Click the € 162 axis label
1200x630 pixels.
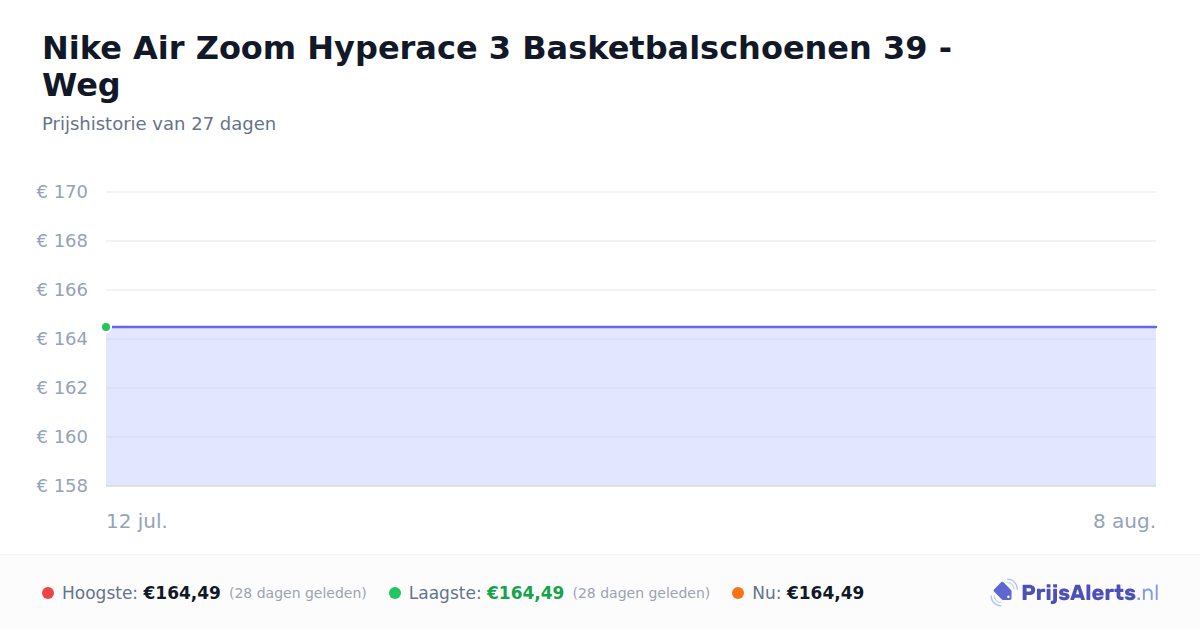point(62,388)
